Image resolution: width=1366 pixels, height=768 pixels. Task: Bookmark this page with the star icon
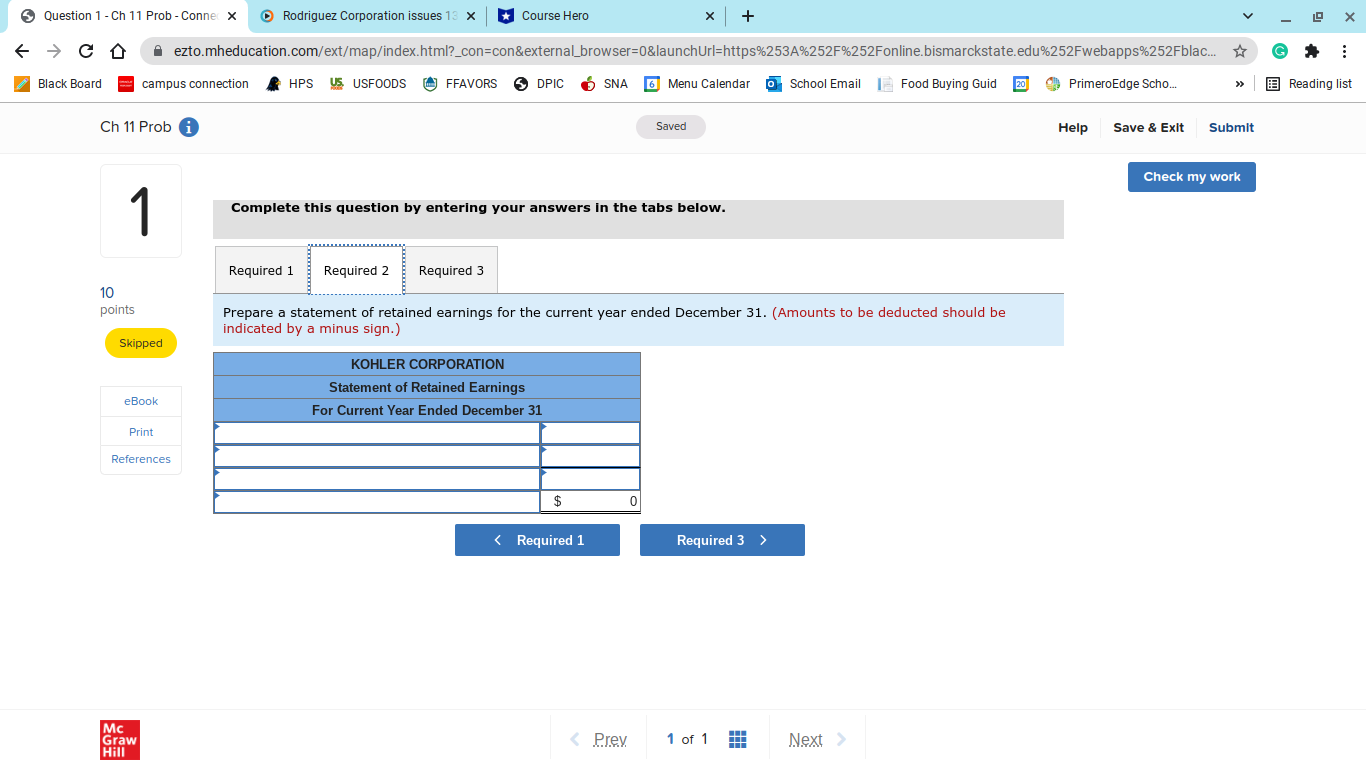1241,49
